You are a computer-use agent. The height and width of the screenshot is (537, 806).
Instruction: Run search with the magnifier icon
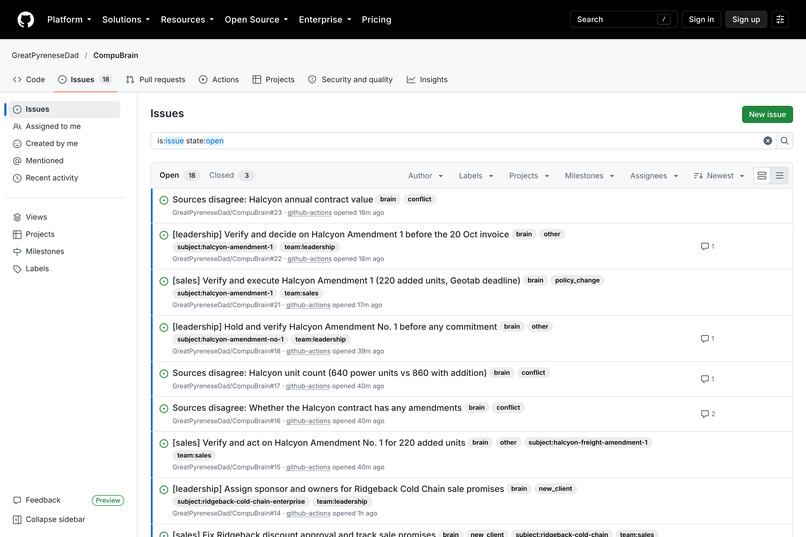coord(784,141)
